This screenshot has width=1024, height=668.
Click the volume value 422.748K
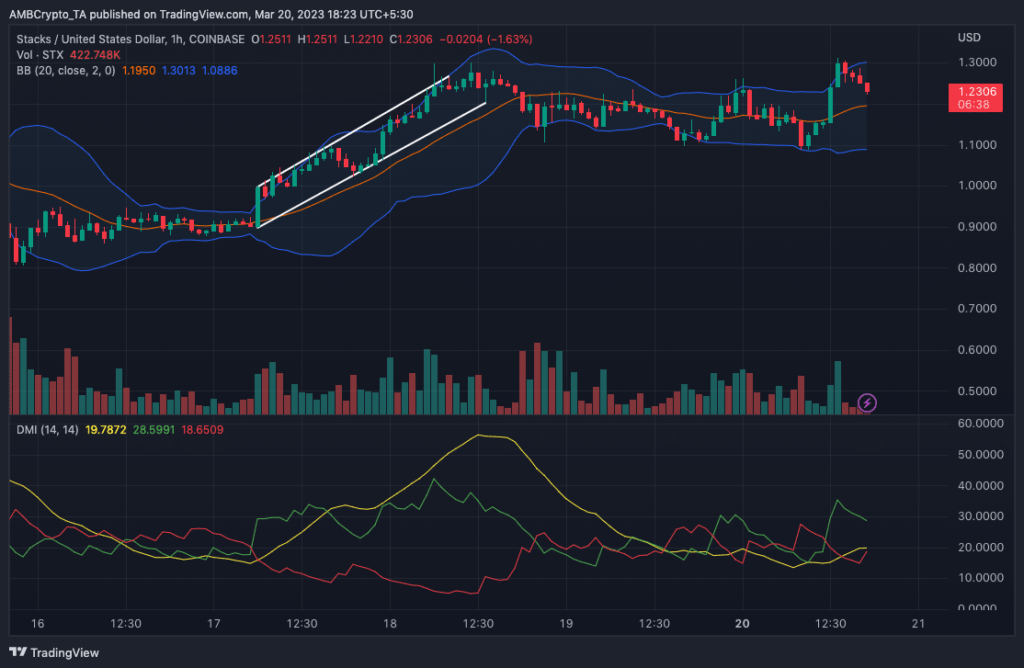click(x=96, y=56)
